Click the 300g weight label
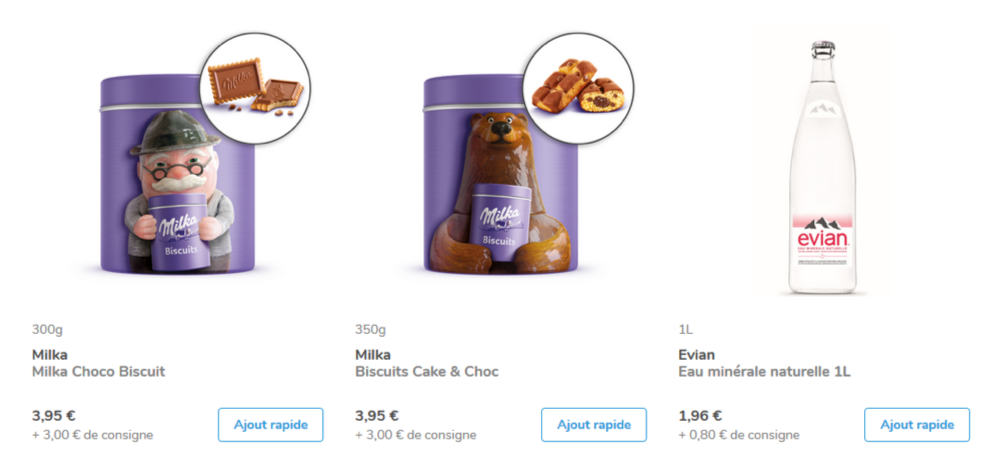The height and width of the screenshot is (466, 1004). 47,330
